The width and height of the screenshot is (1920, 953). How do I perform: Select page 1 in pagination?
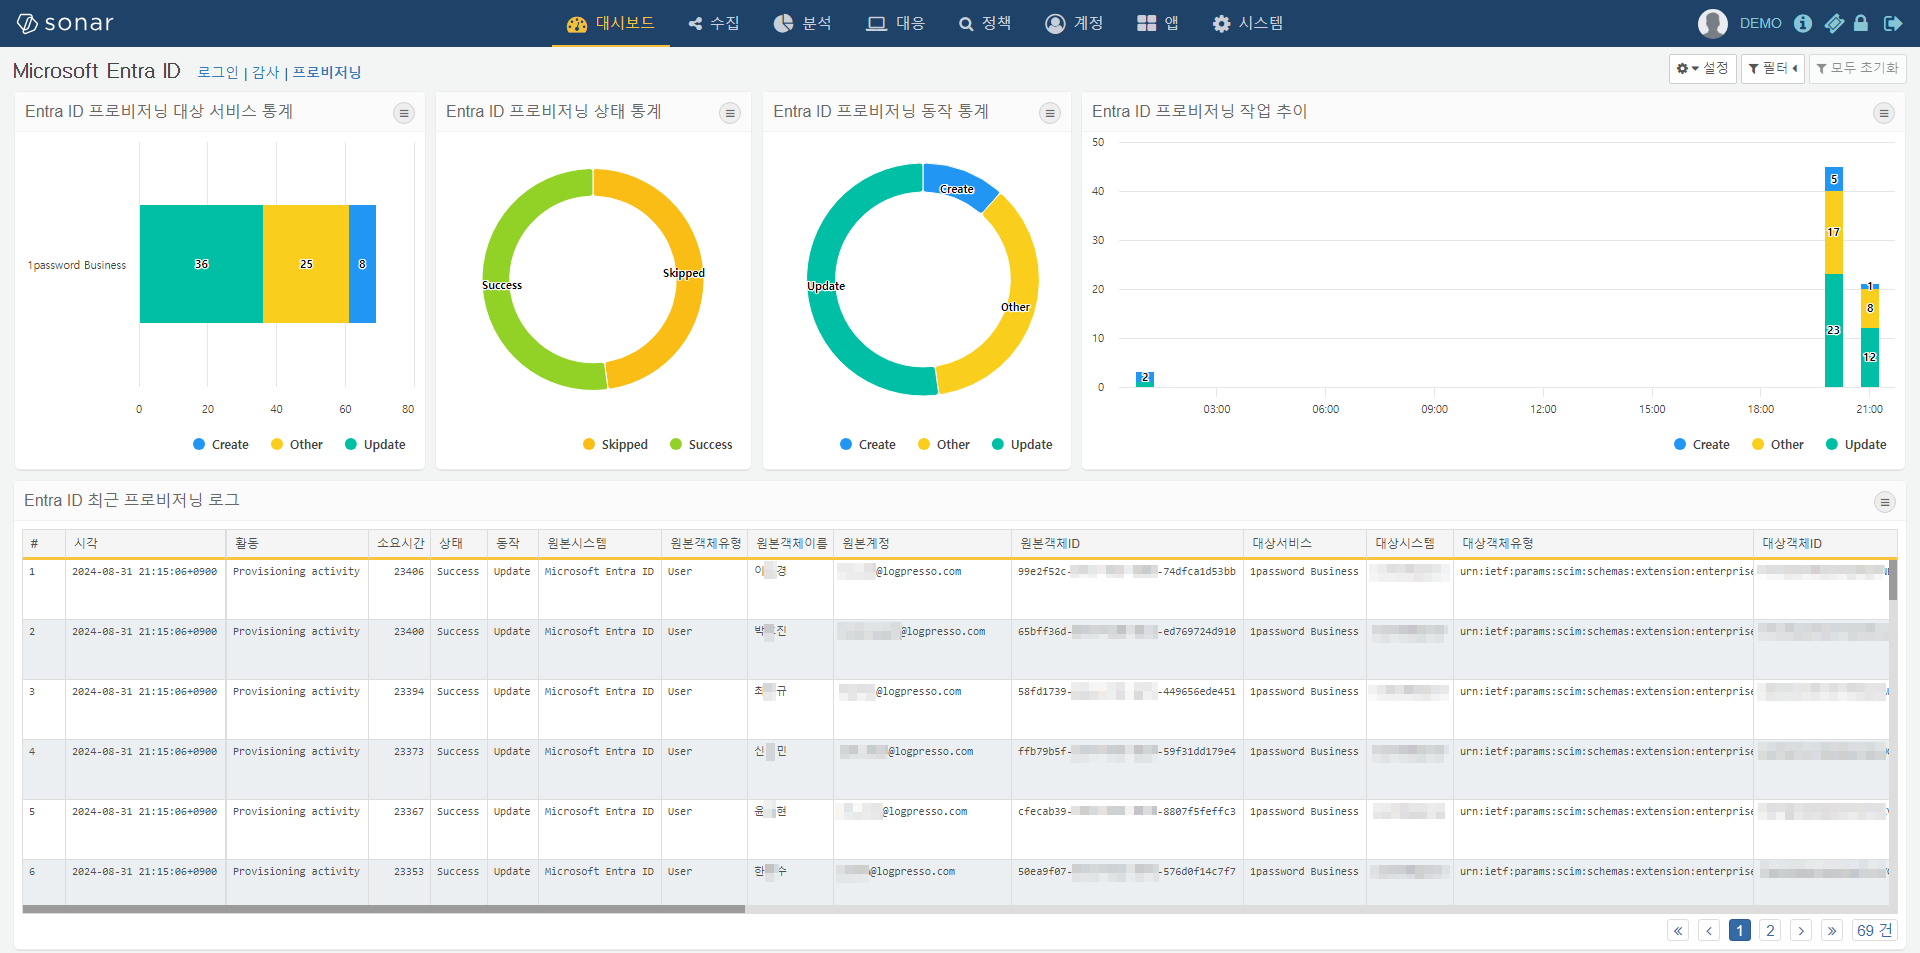(1740, 931)
